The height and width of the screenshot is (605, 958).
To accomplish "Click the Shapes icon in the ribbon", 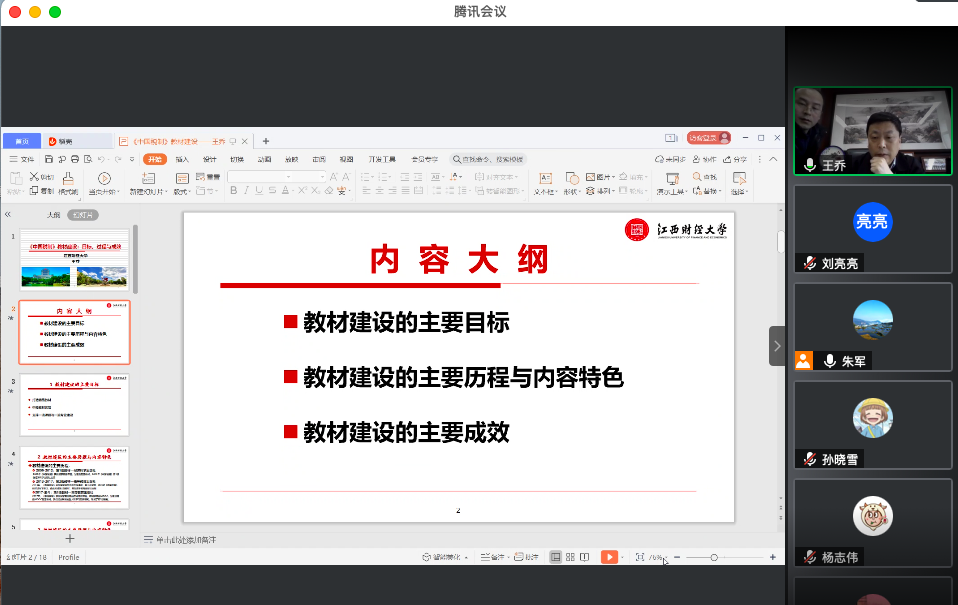I will (571, 178).
